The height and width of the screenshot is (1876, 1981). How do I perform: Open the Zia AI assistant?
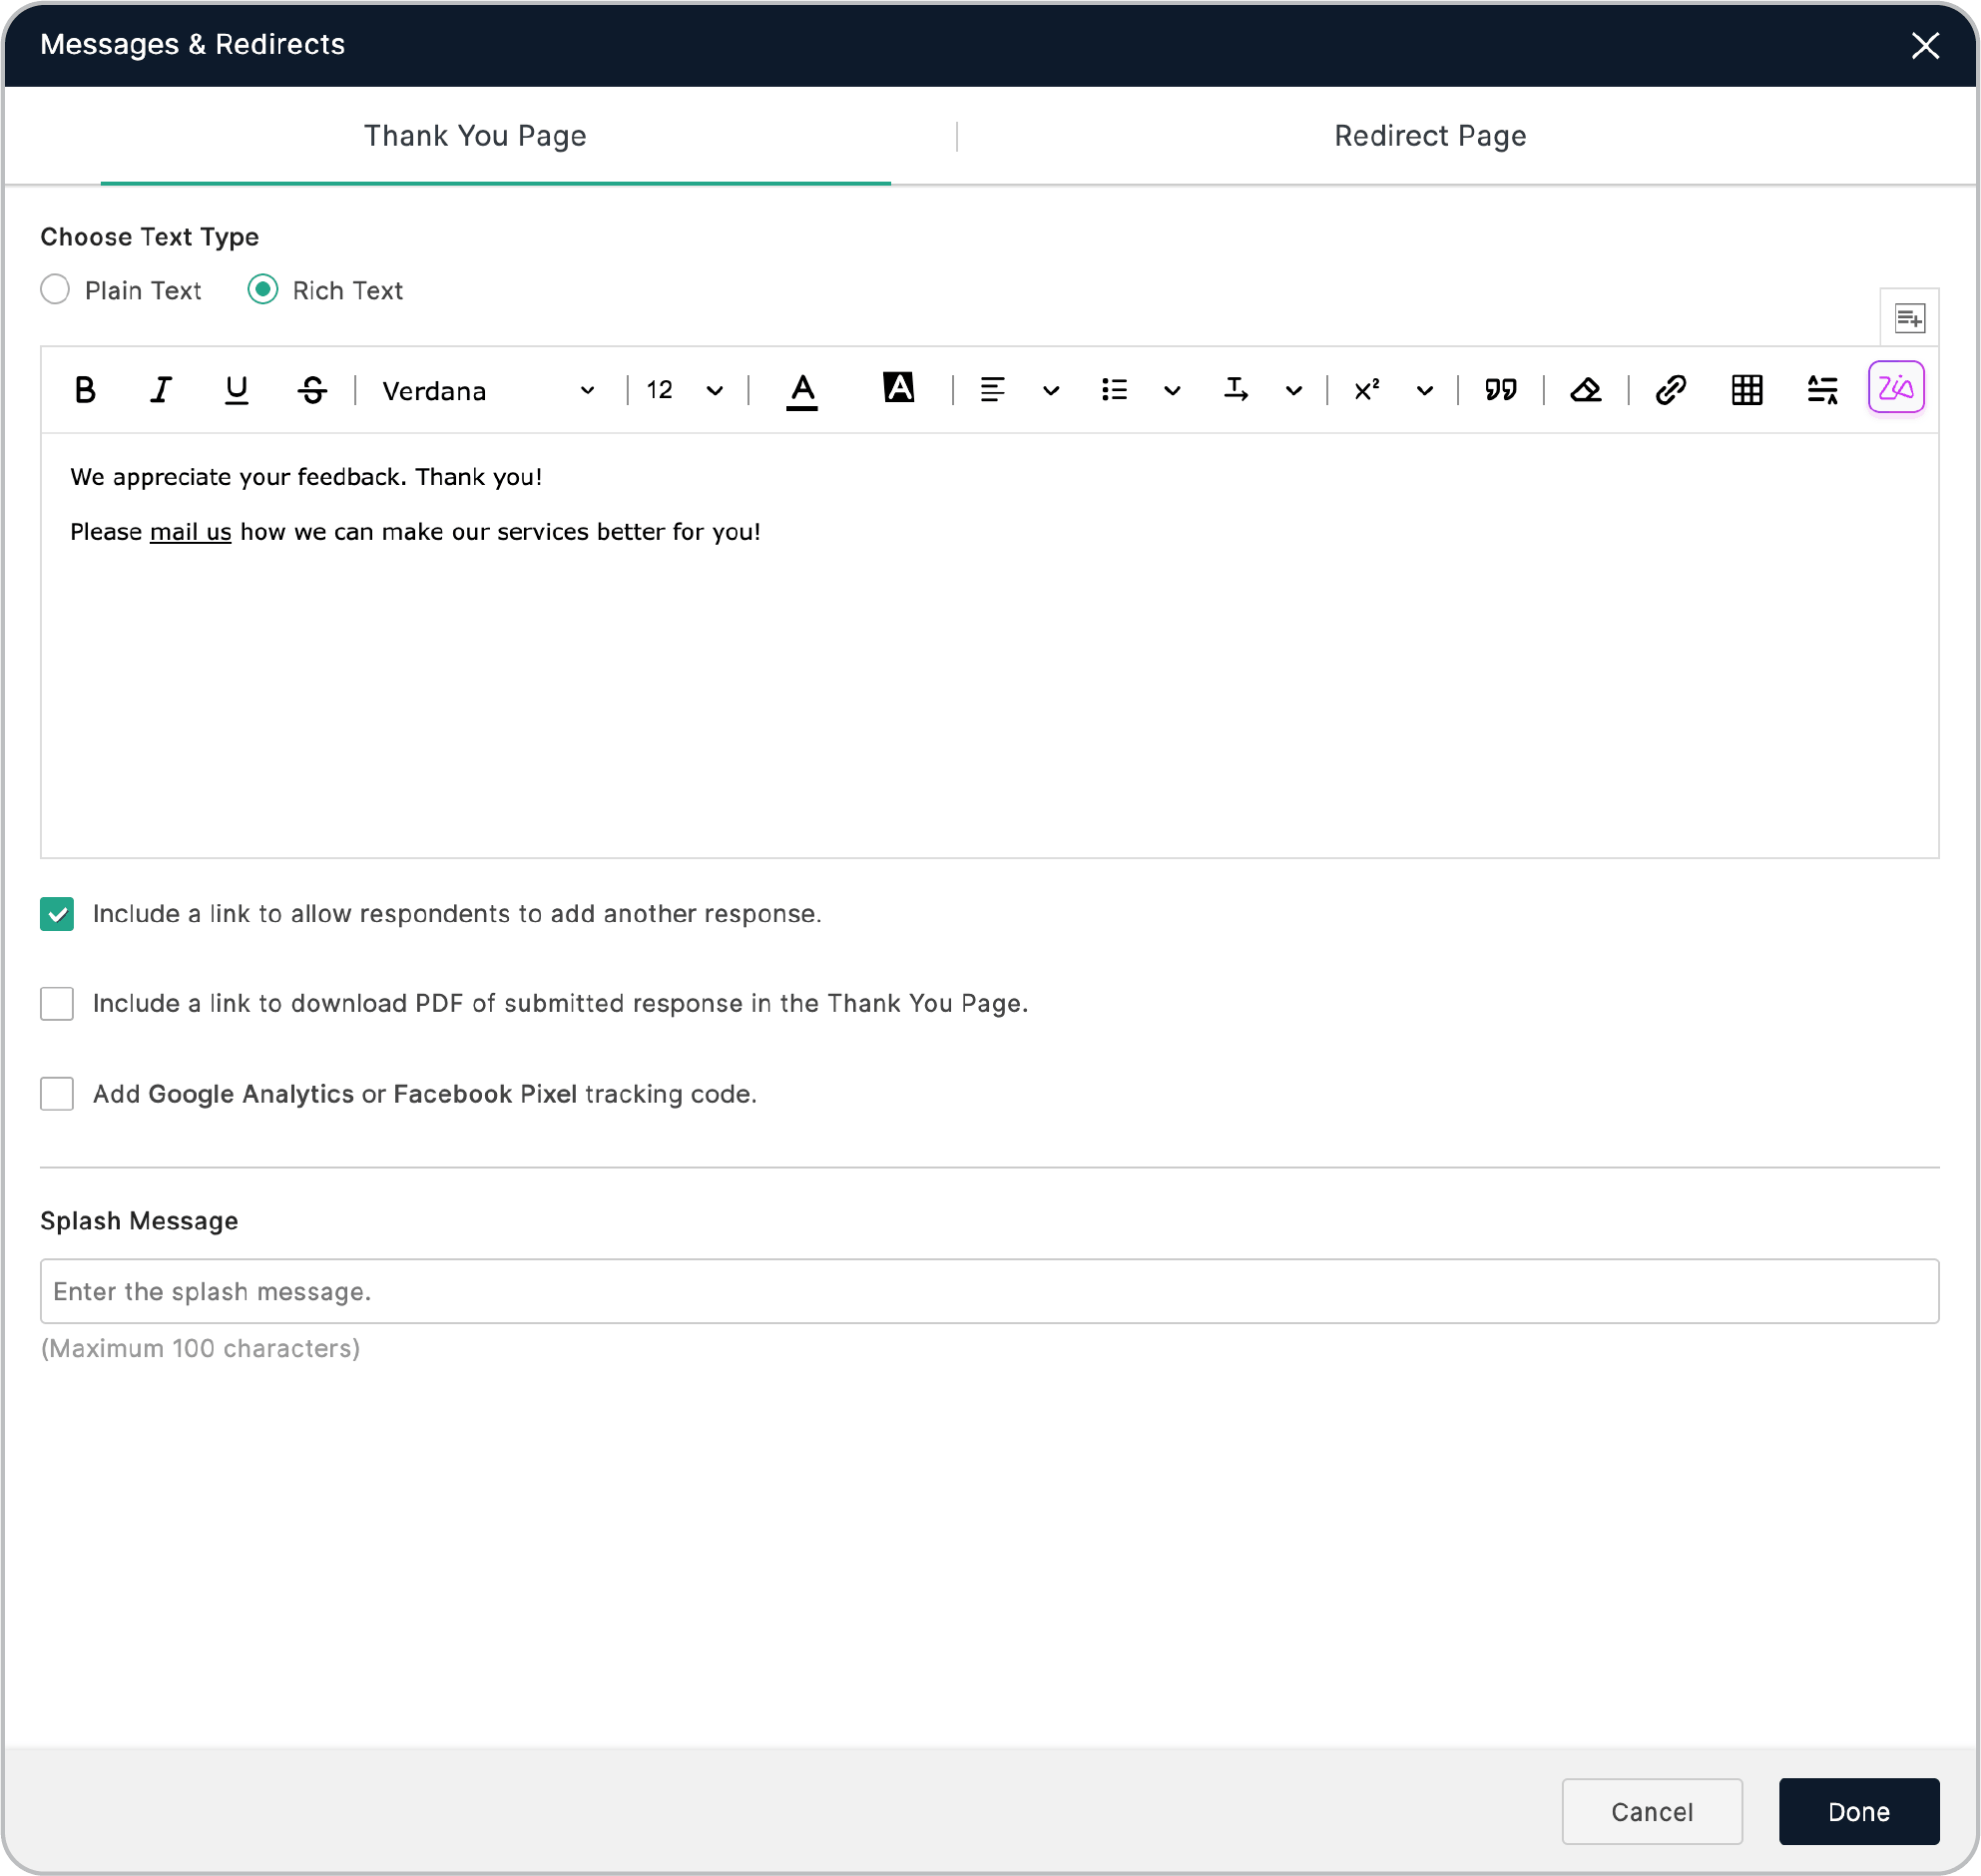point(1896,387)
